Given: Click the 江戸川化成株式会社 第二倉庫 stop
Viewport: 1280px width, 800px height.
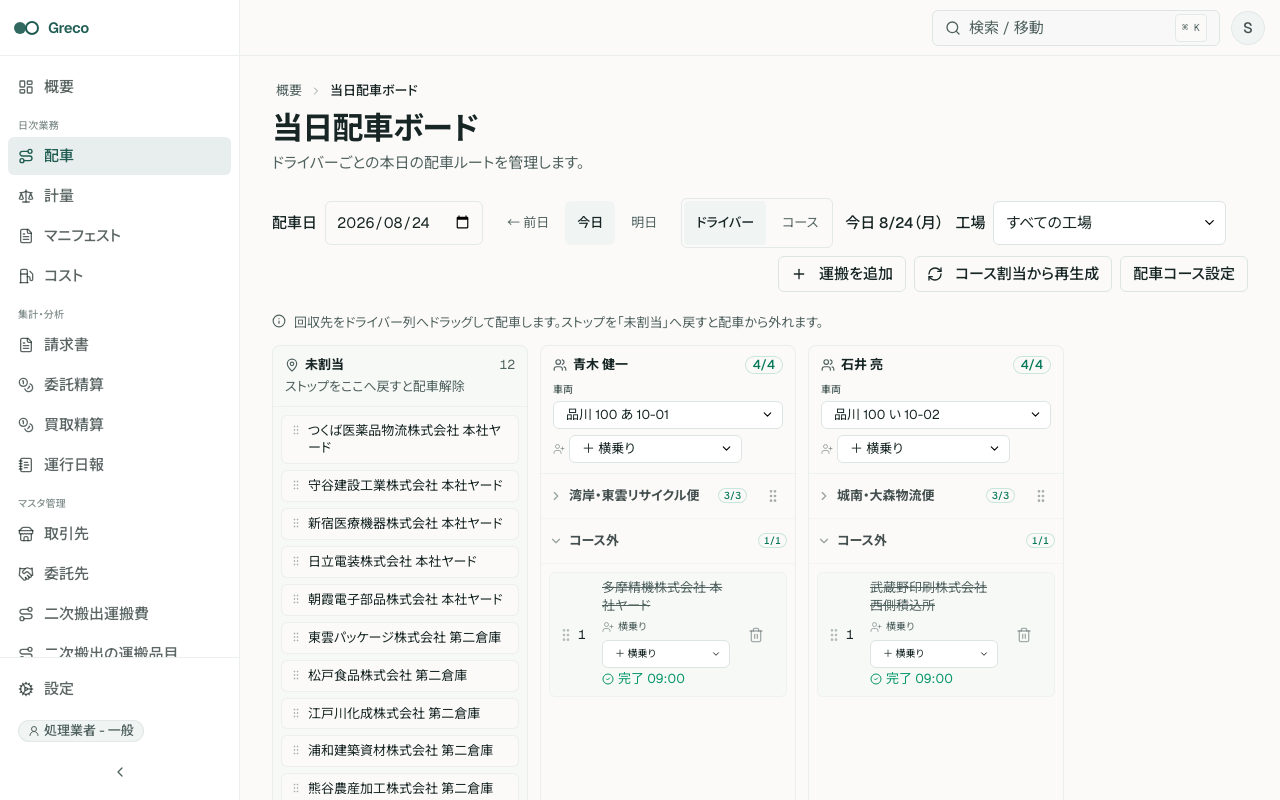Looking at the screenshot, I should tap(400, 714).
